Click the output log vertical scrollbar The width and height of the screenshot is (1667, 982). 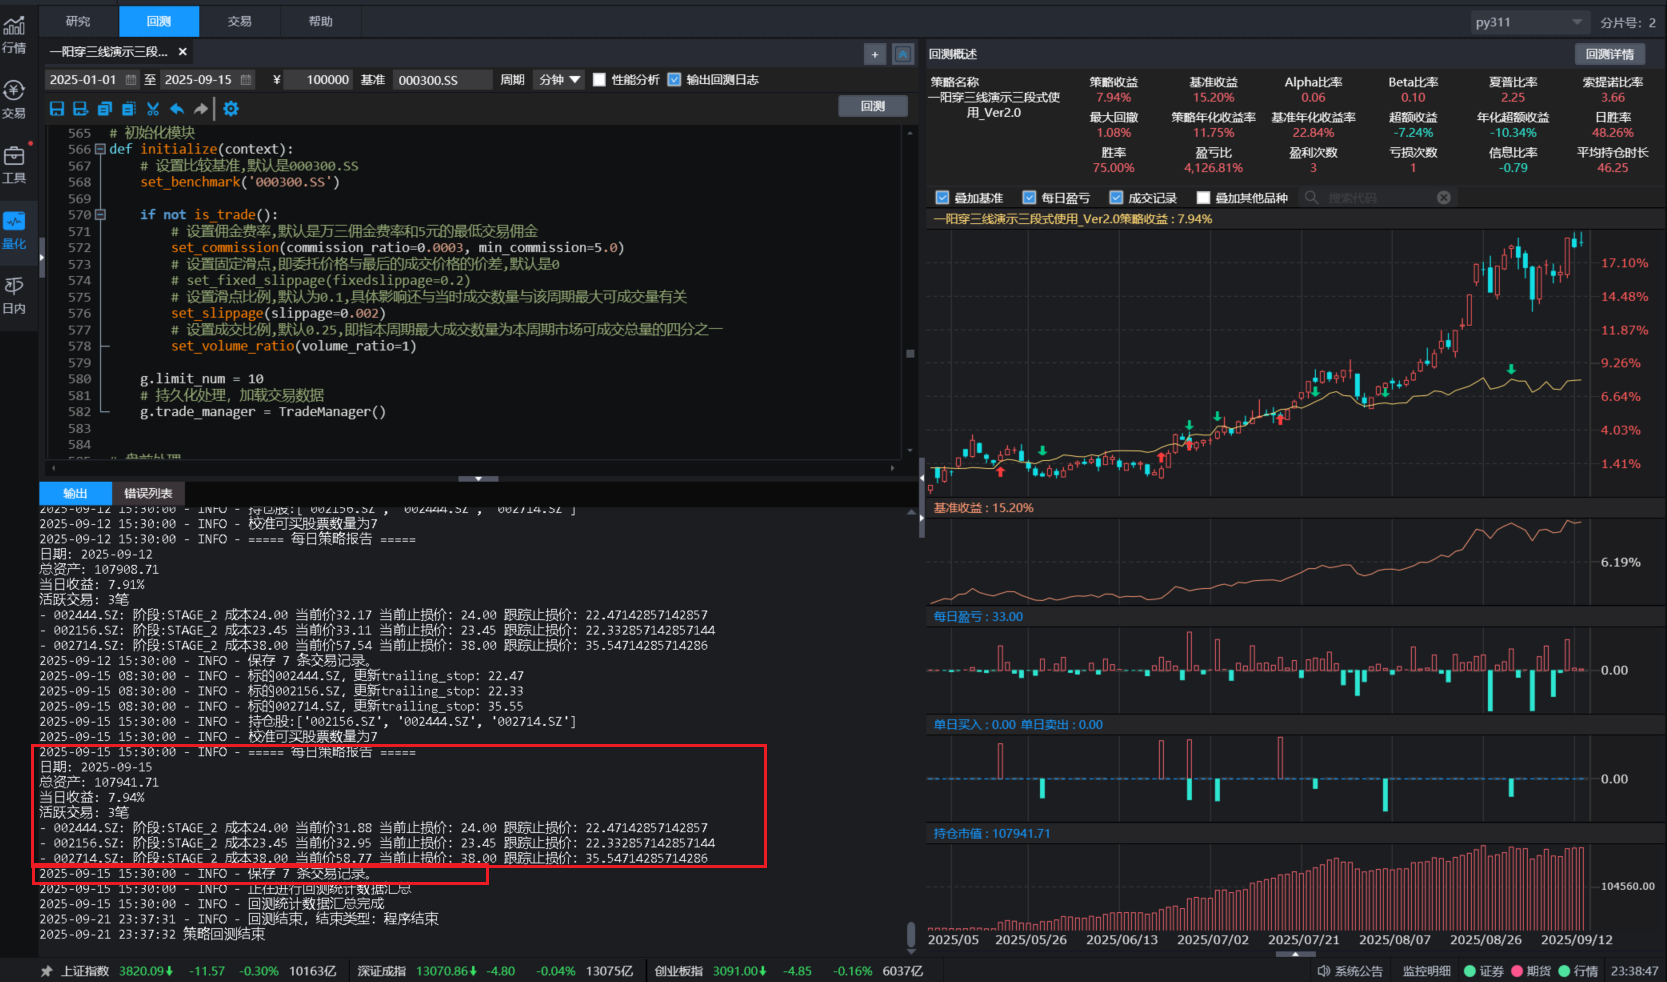pyautogui.click(x=910, y=935)
